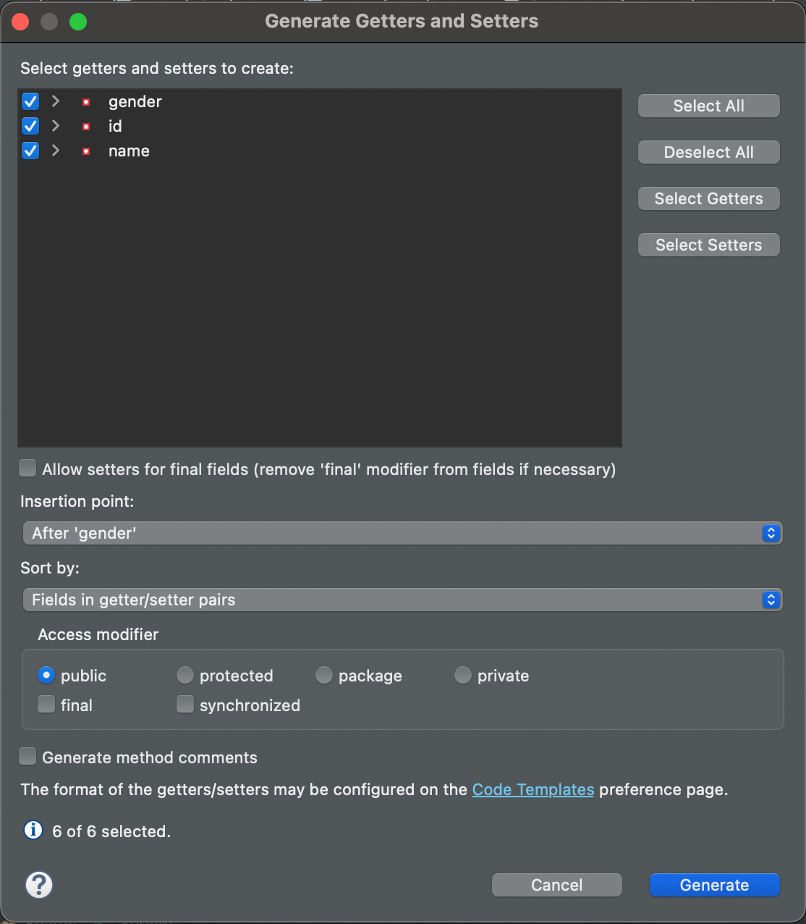
Task: Click the private field icon beside name
Action: 86,151
